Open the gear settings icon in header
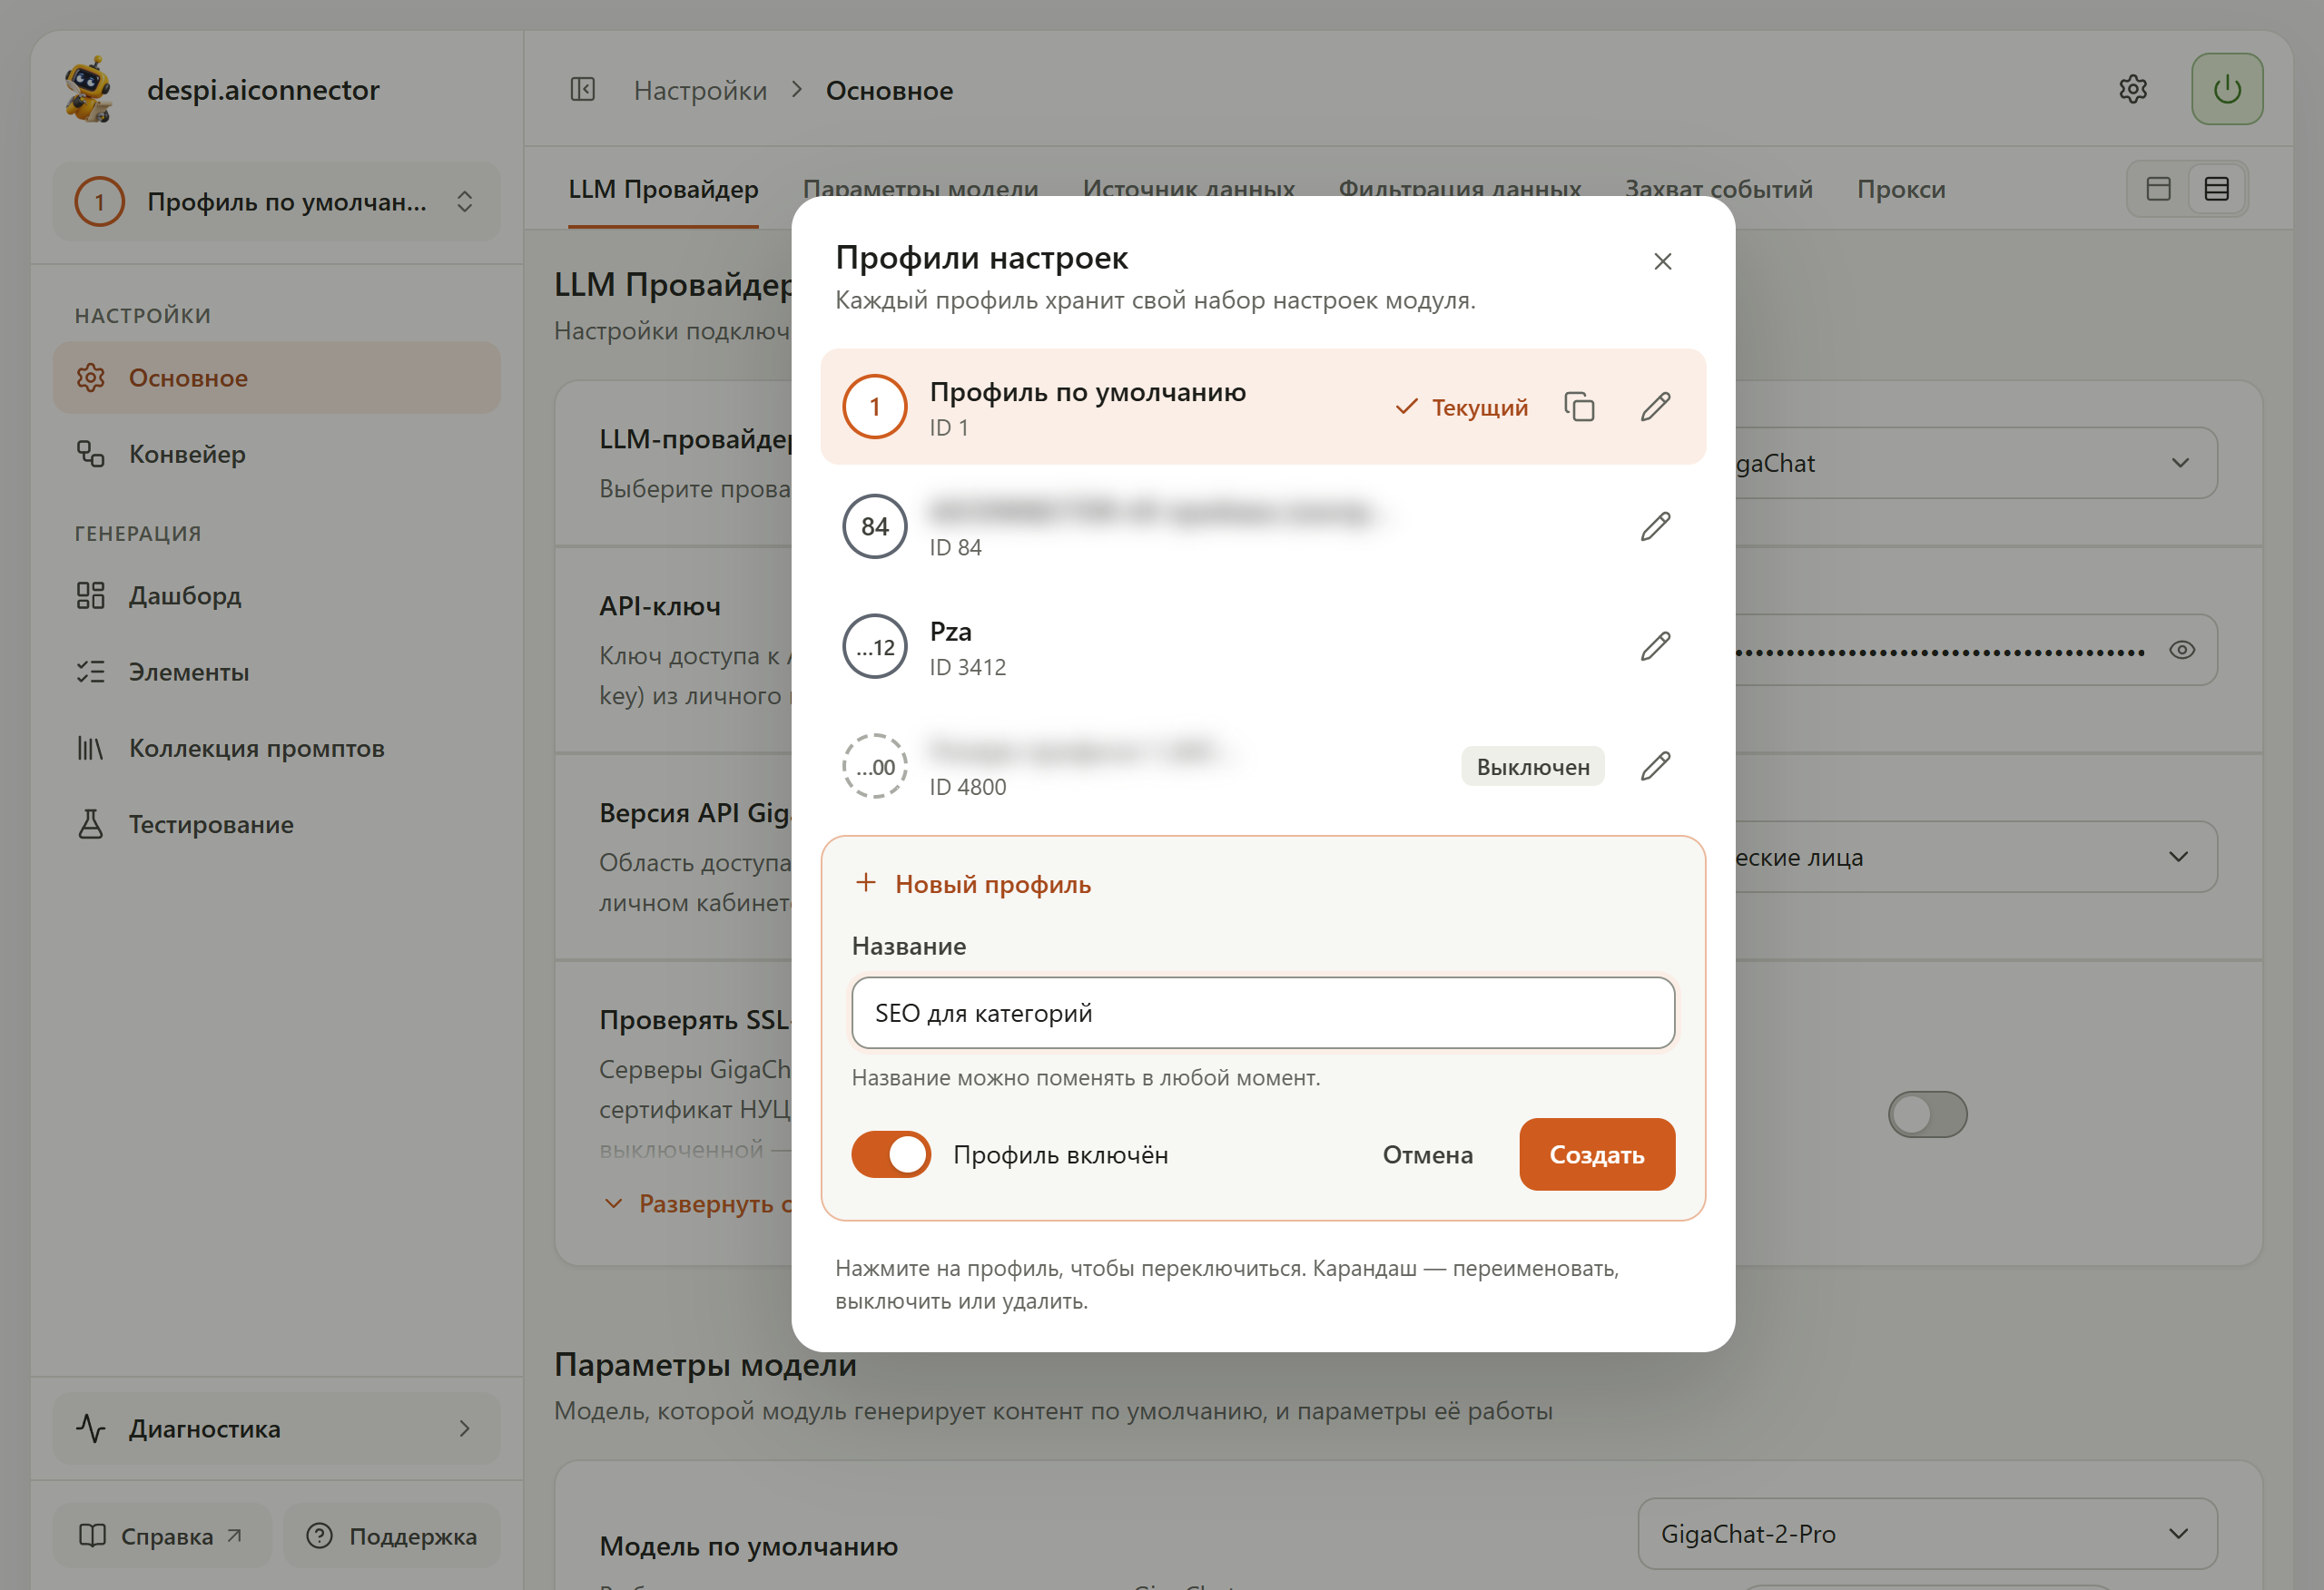The height and width of the screenshot is (1590, 2324). tap(2133, 90)
